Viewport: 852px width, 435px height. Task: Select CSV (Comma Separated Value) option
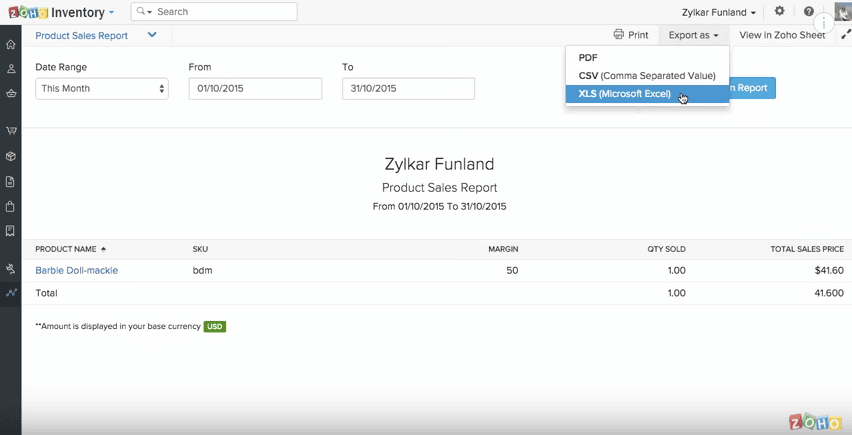click(646, 76)
